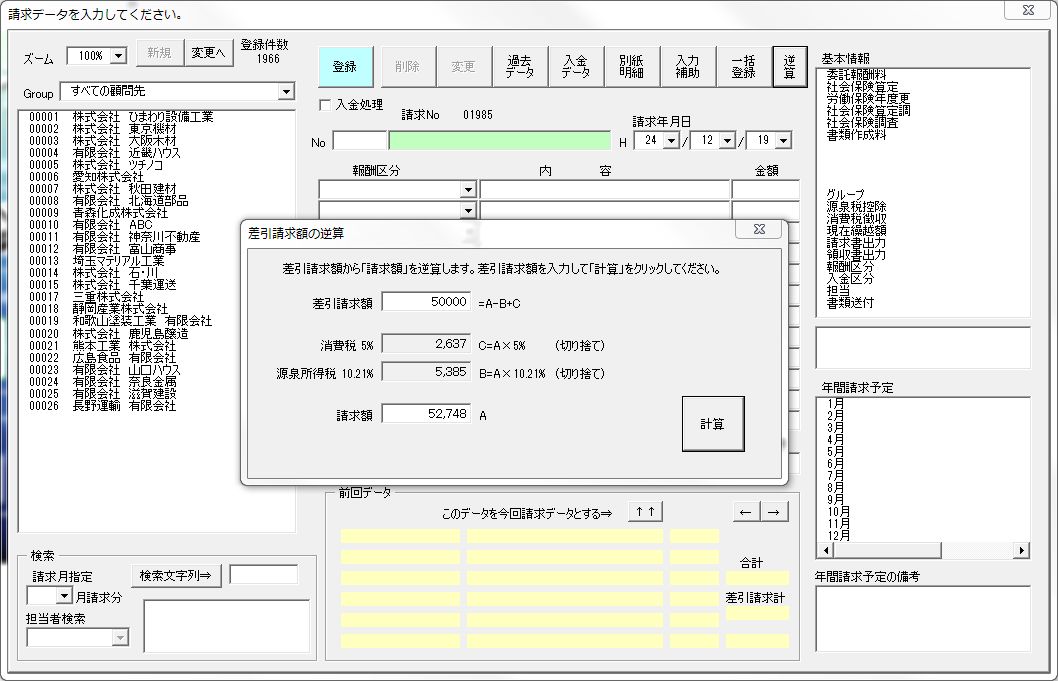Screen dimensions: 1058x681
Task: Open 入力補助 from the toolbar
Action: coord(688,67)
